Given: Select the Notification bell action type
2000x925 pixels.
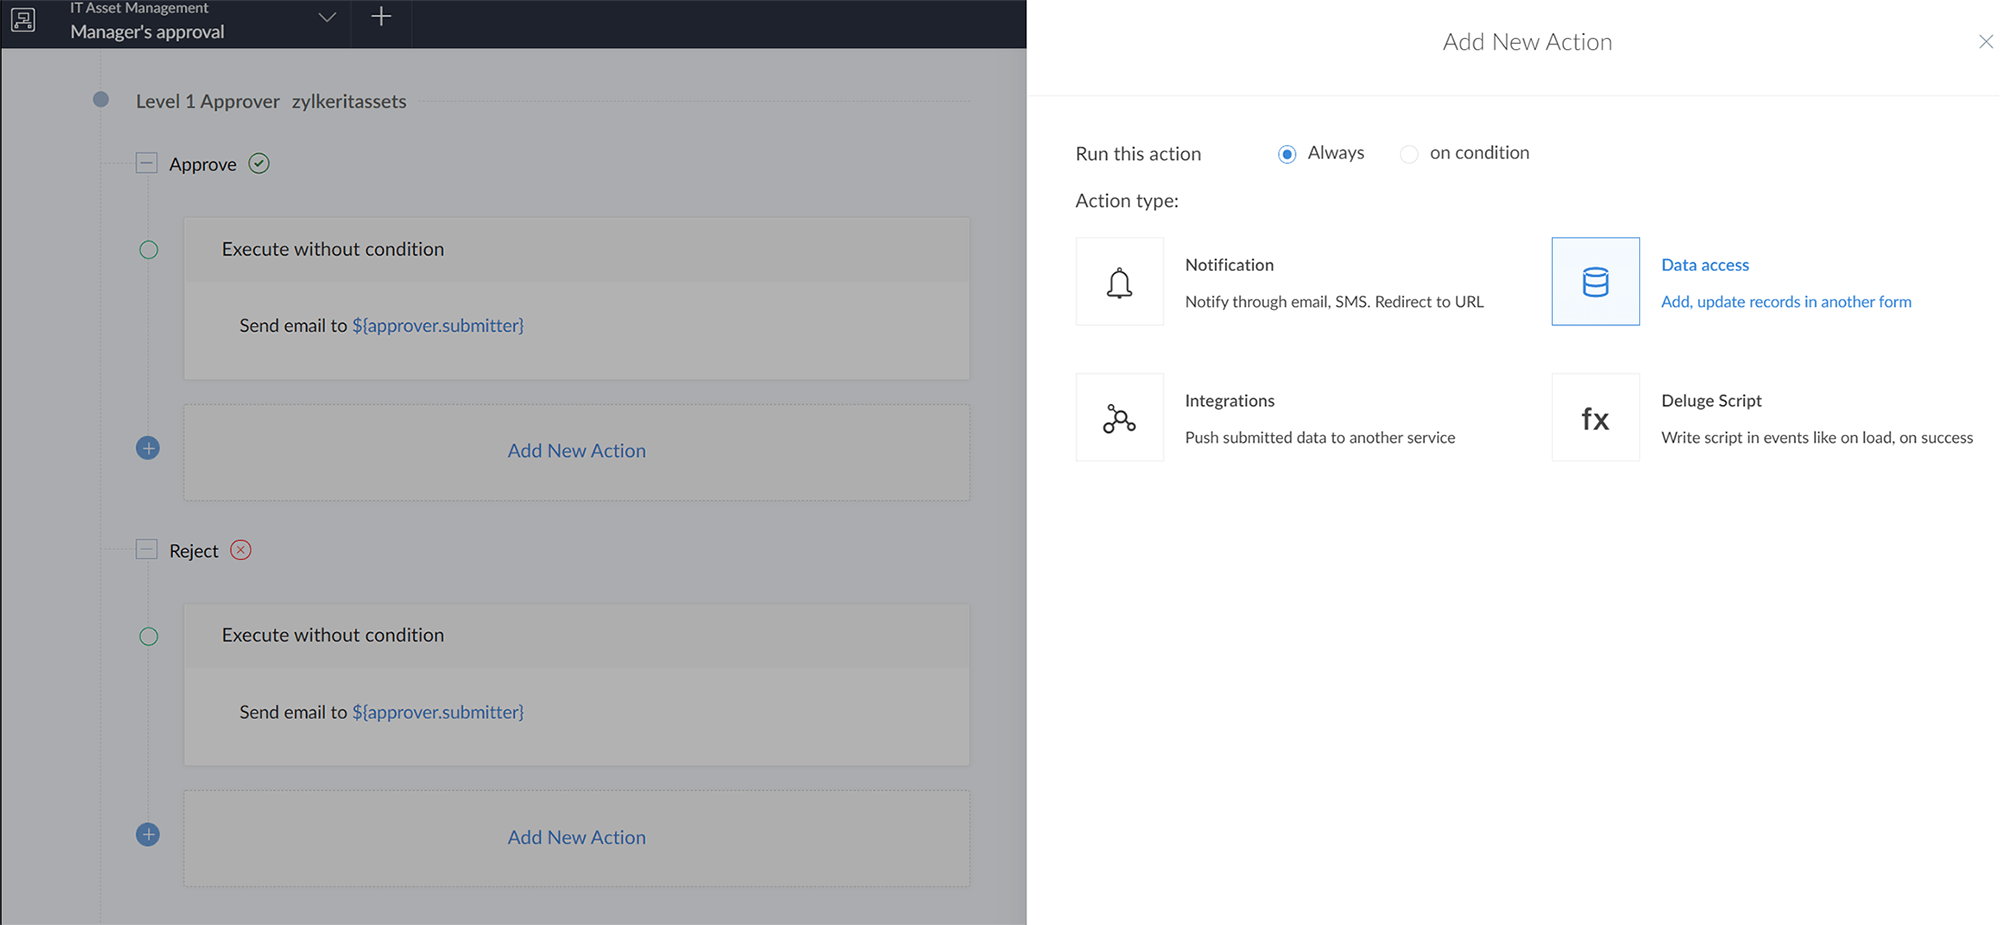Looking at the screenshot, I should click(x=1119, y=281).
